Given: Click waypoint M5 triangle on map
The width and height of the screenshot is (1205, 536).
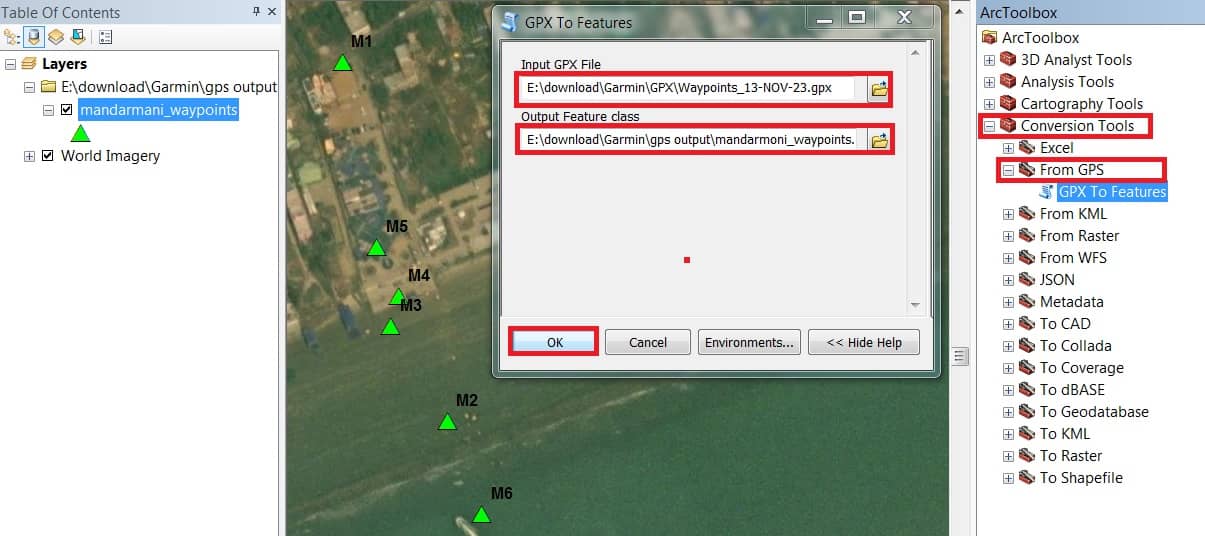Looking at the screenshot, I should pos(376,248).
